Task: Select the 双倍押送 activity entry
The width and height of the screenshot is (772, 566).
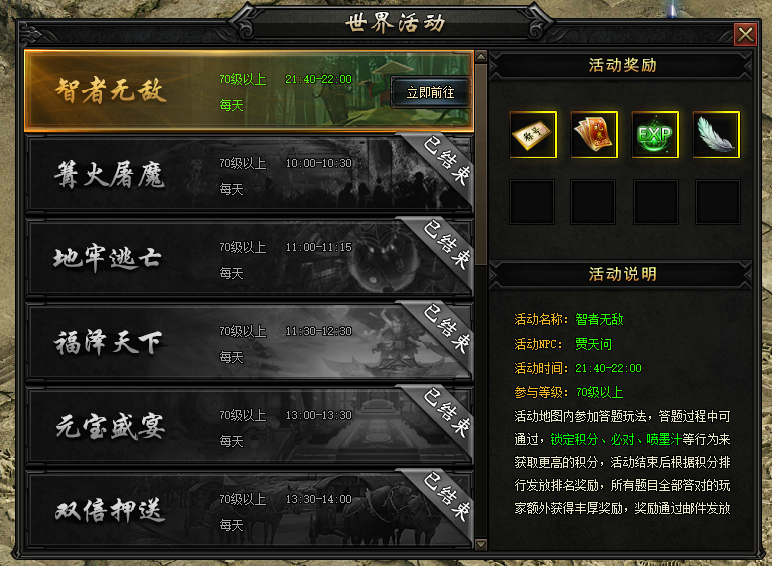Action: click(x=249, y=510)
